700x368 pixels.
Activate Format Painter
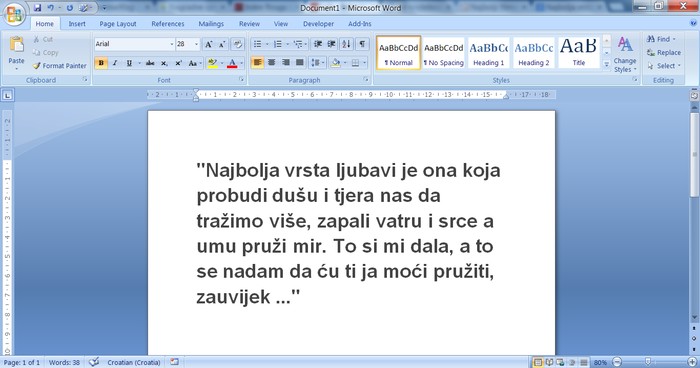(x=59, y=66)
